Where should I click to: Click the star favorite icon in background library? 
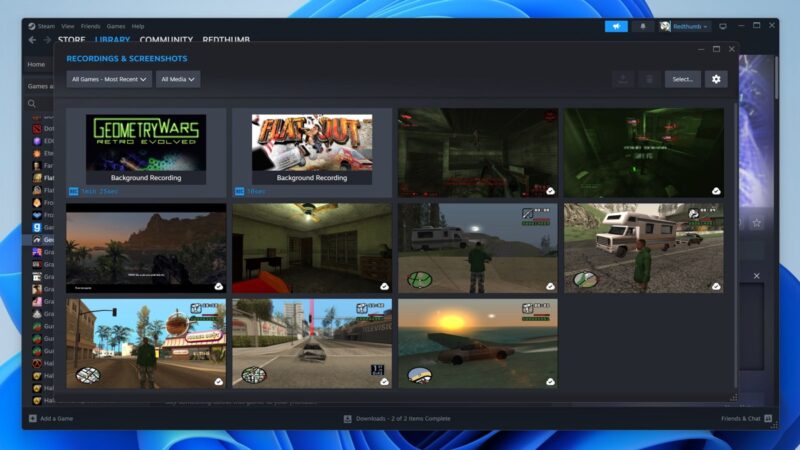757,222
